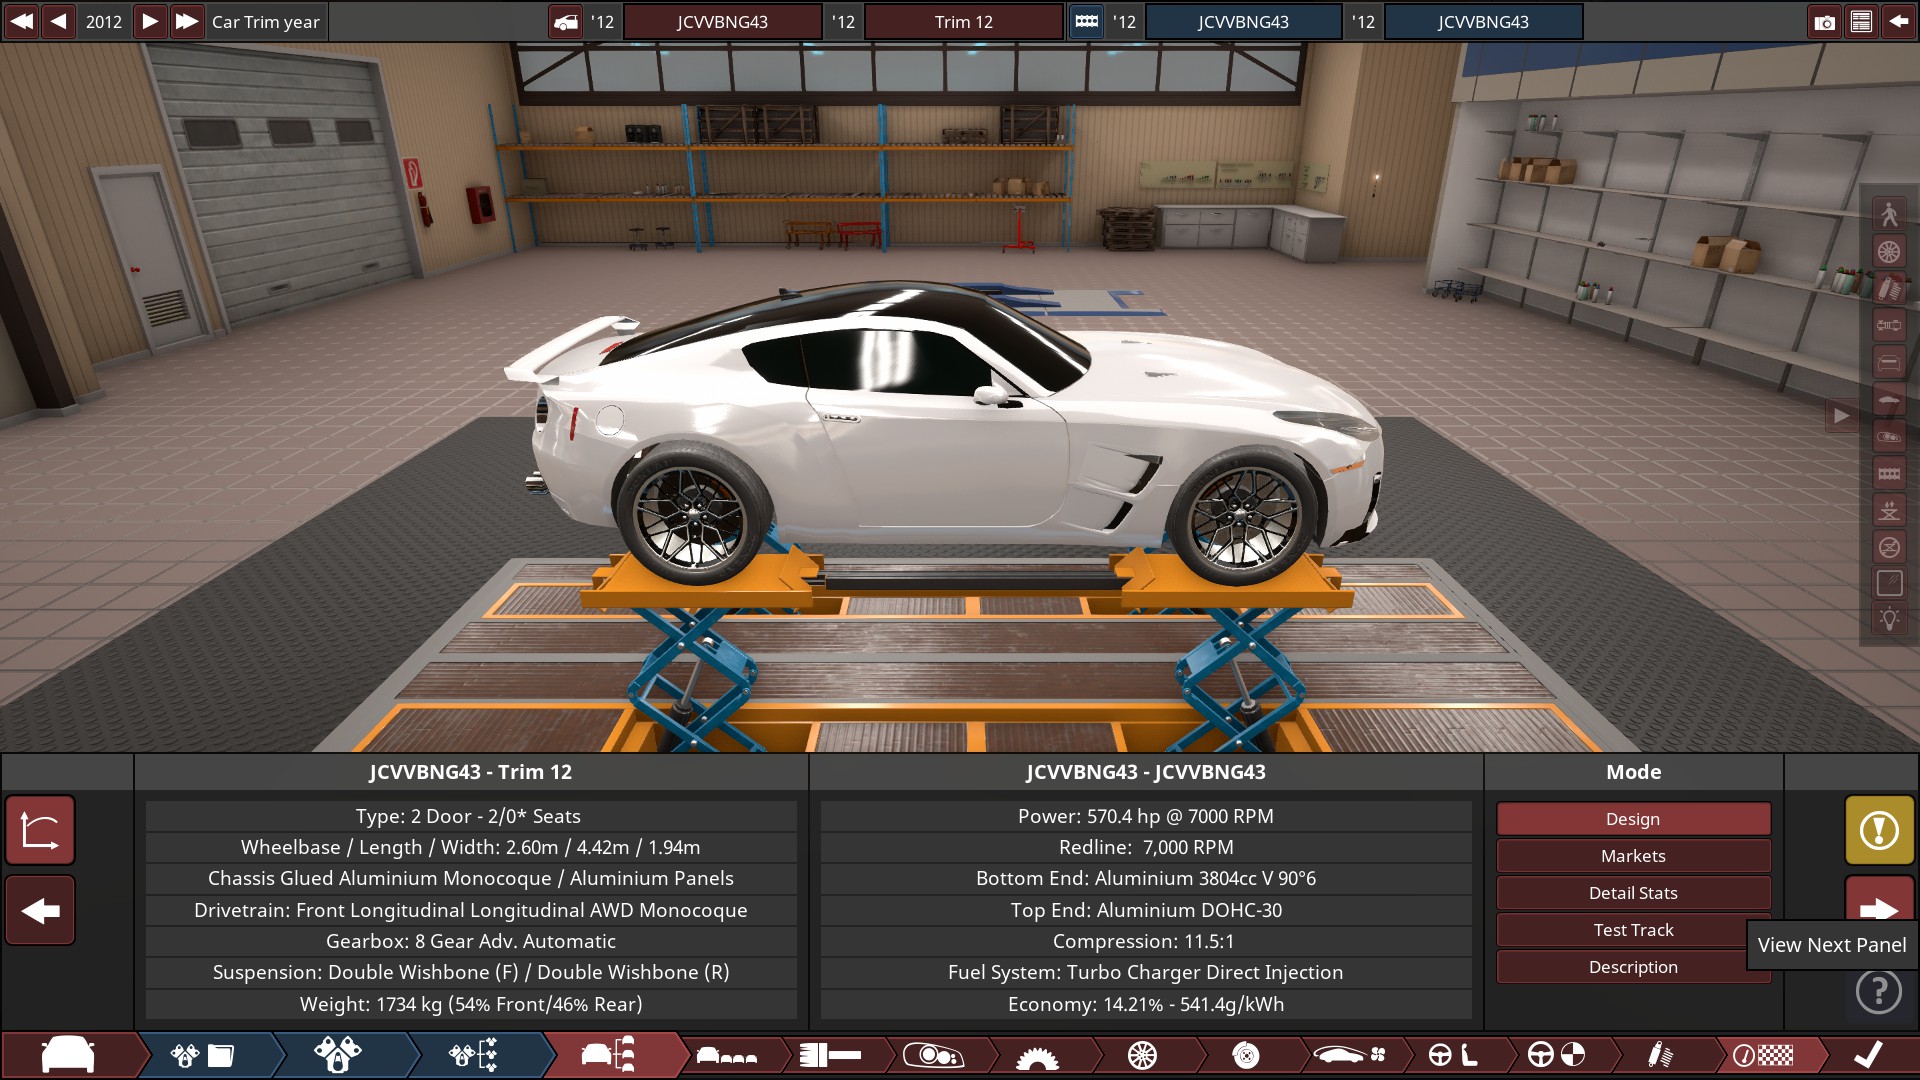Click the car model icon in top bar
Image resolution: width=1920 pixels, height=1080 pixels.
coord(566,22)
